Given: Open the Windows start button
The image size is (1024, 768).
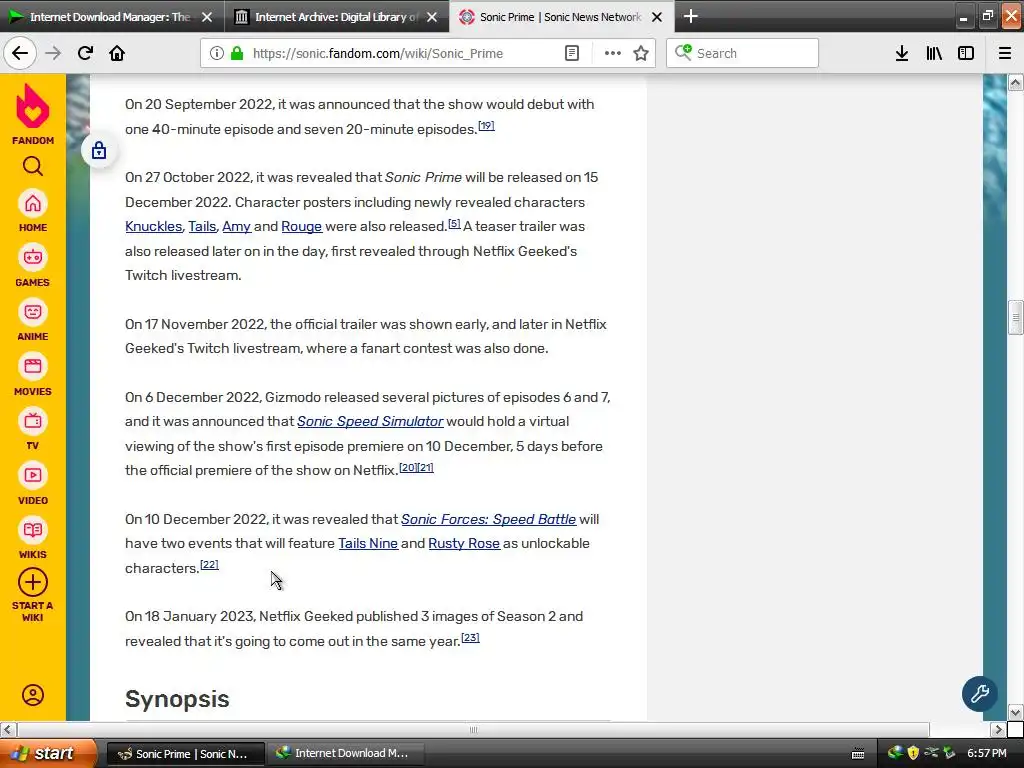Looking at the screenshot, I should (47, 753).
